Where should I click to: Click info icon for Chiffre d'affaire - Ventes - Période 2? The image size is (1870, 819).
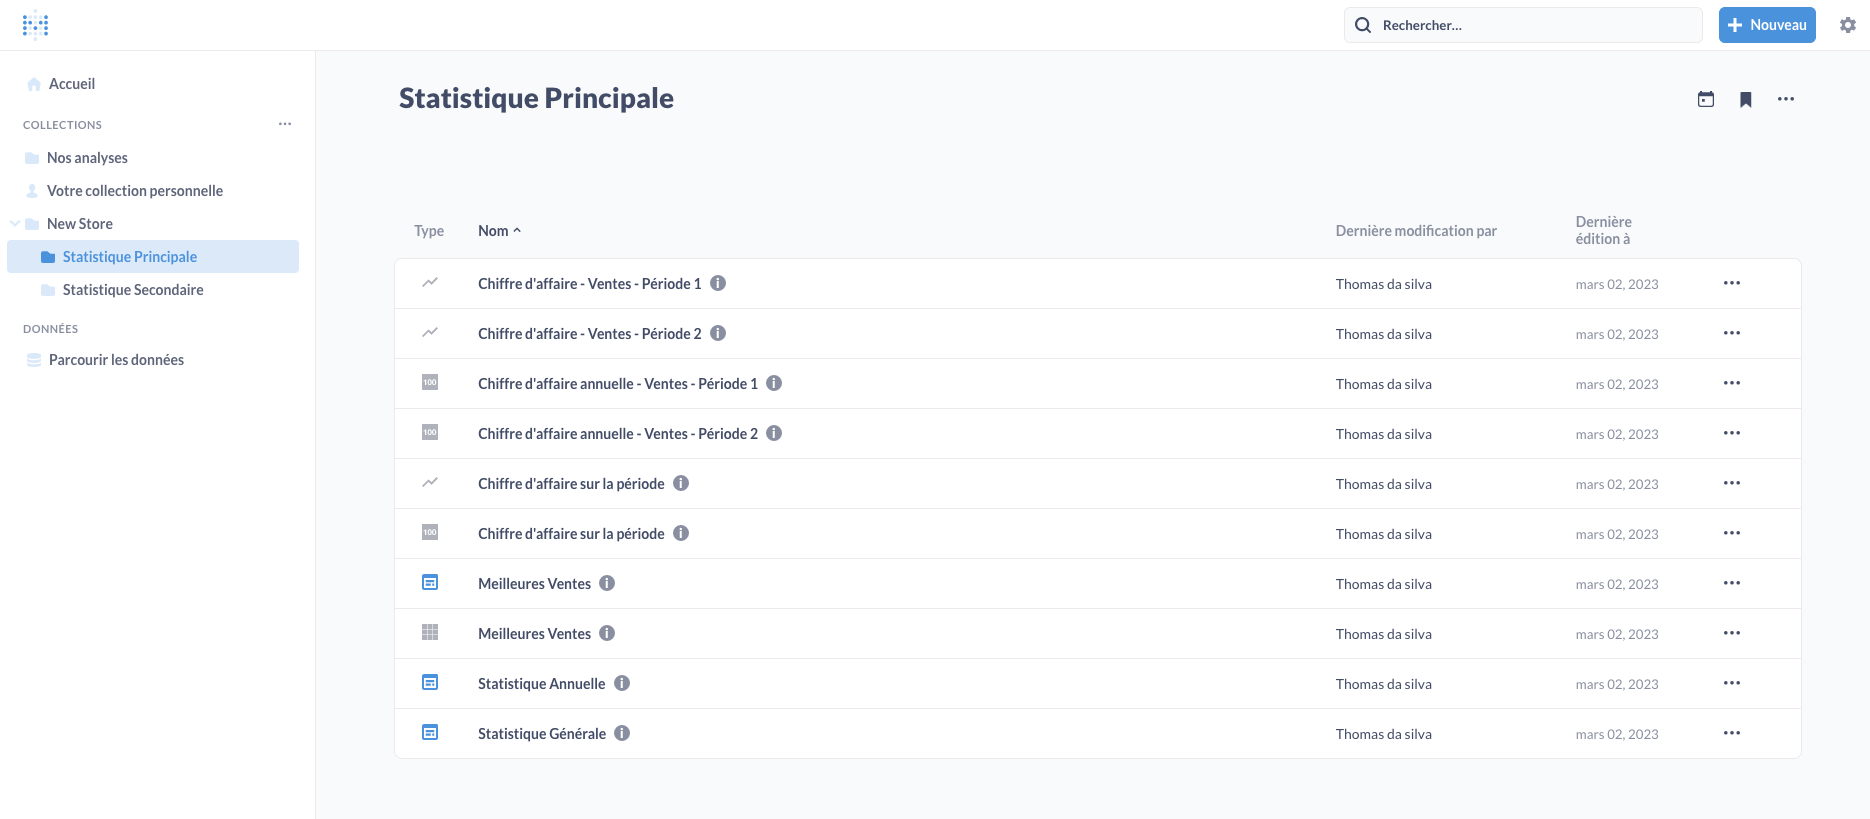tap(718, 333)
